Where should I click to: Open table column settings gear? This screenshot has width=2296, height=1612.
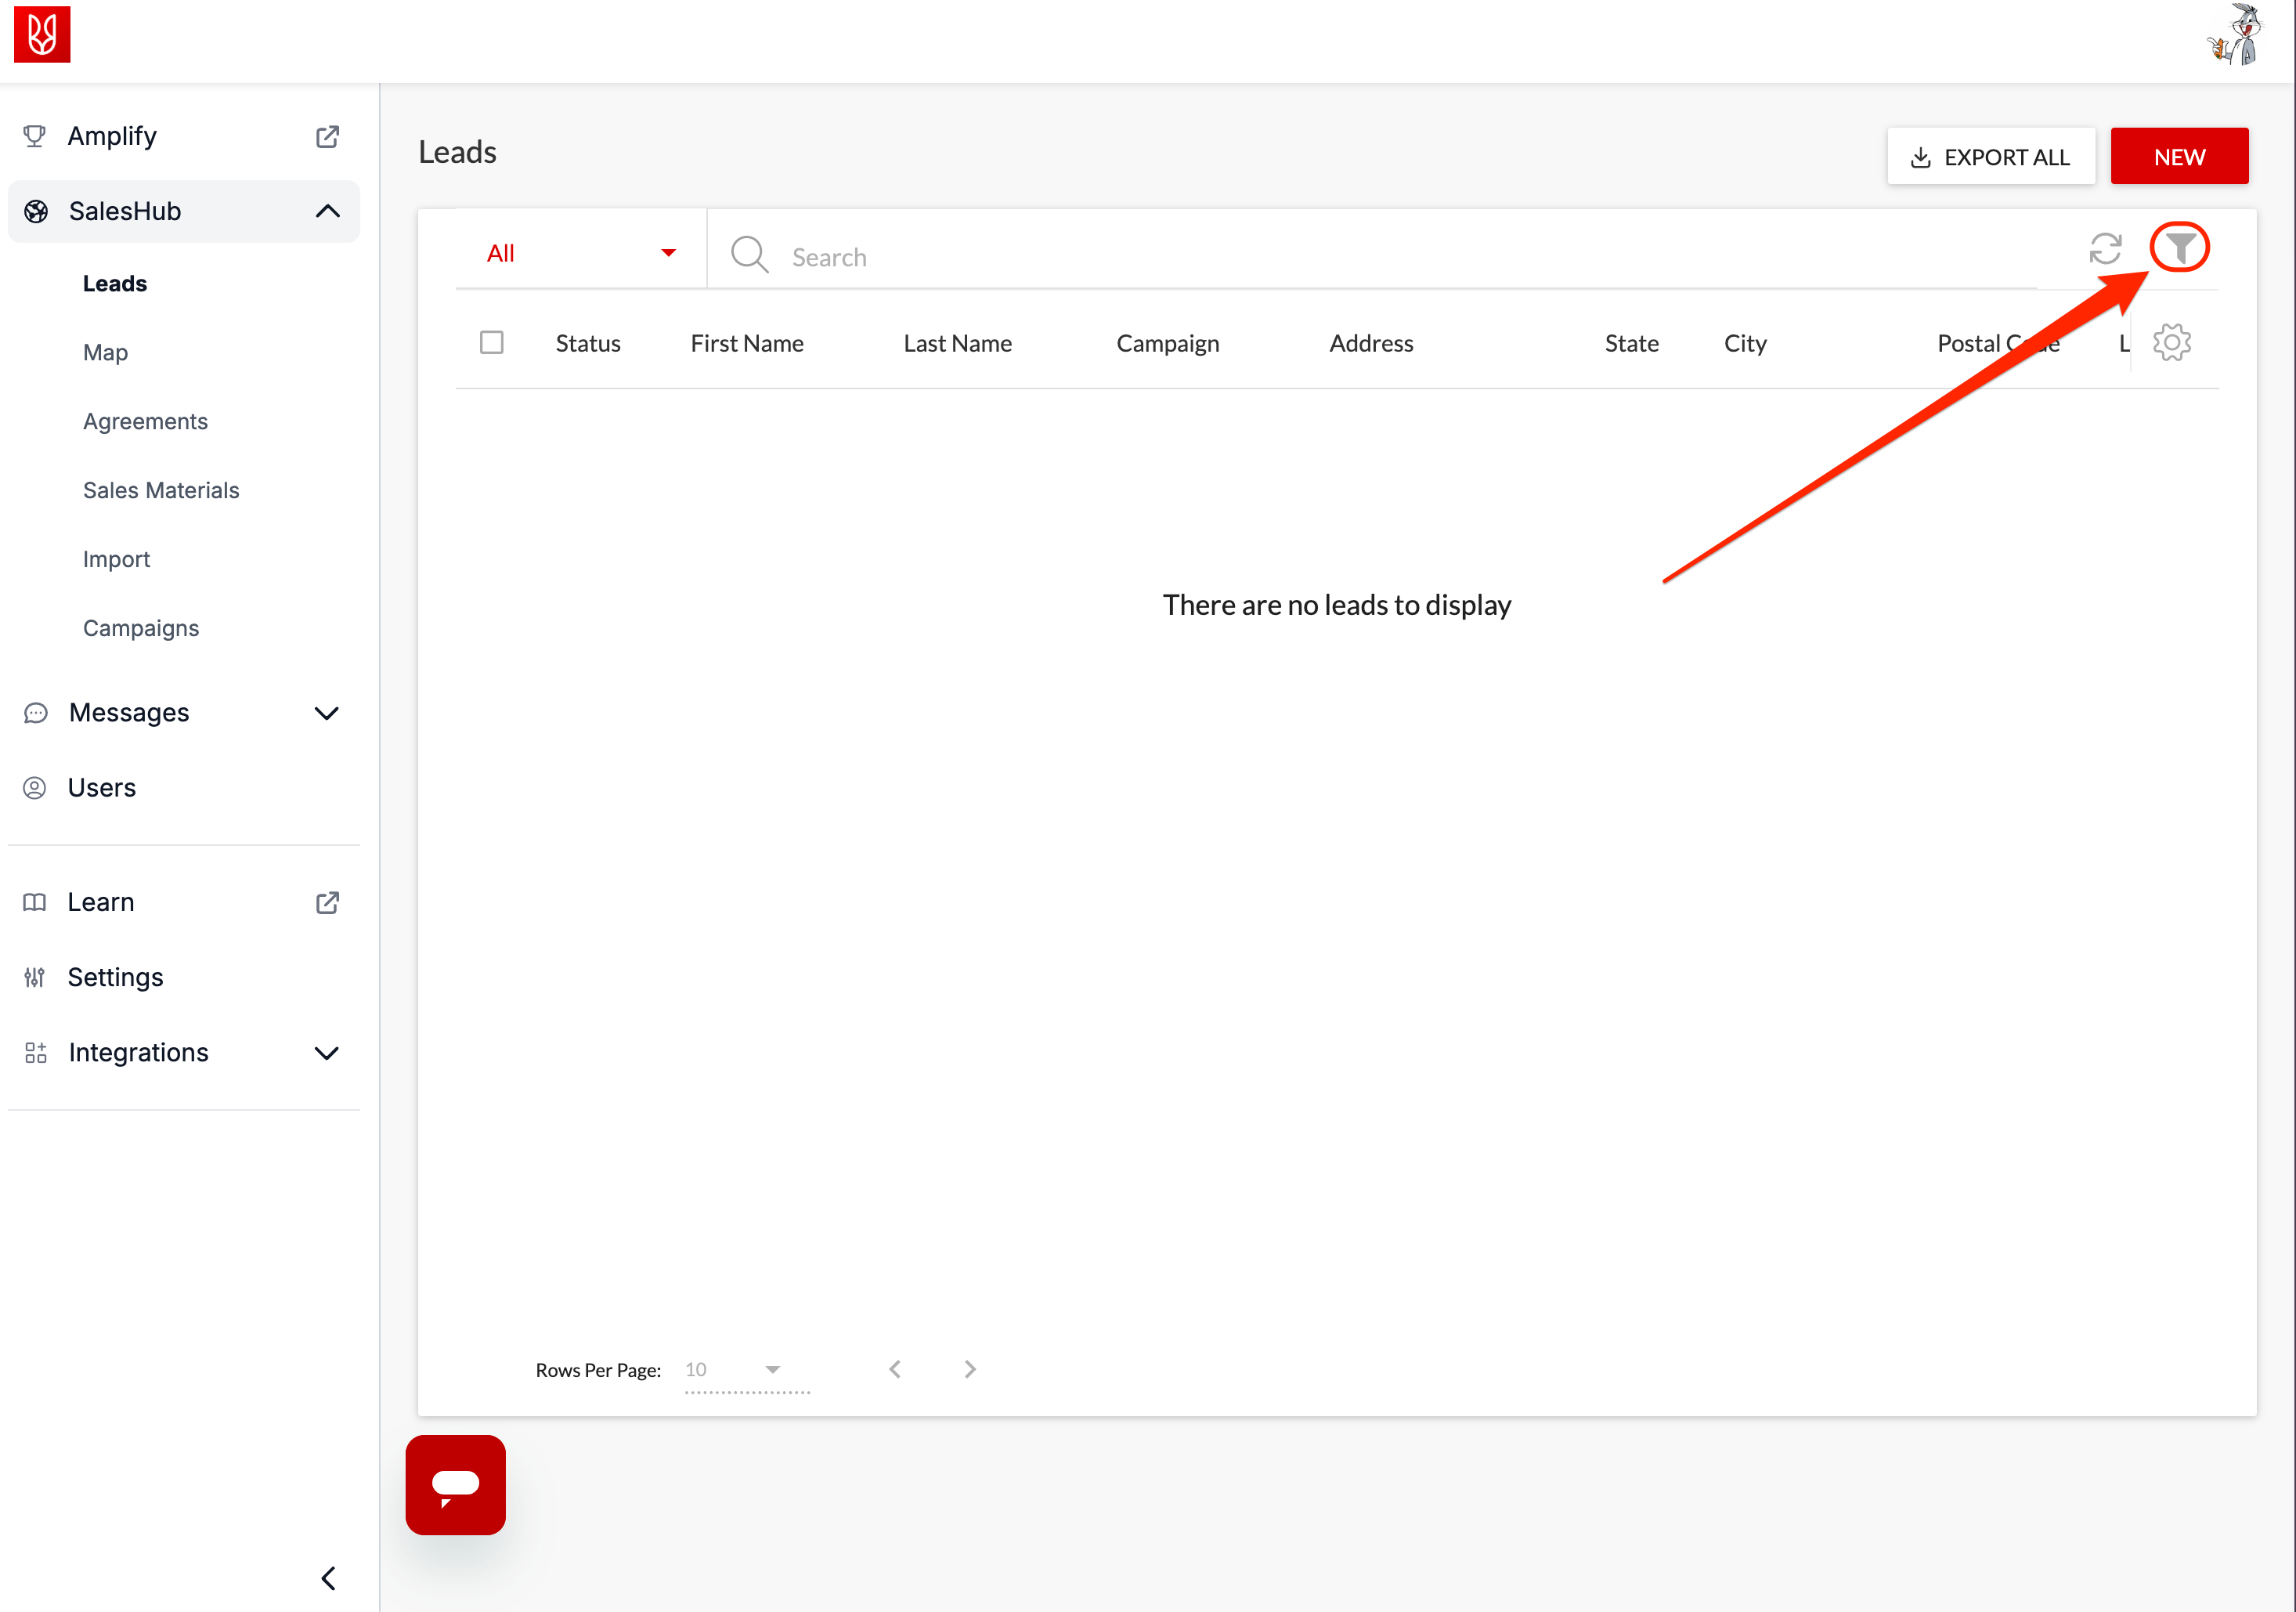pyautogui.click(x=2171, y=343)
